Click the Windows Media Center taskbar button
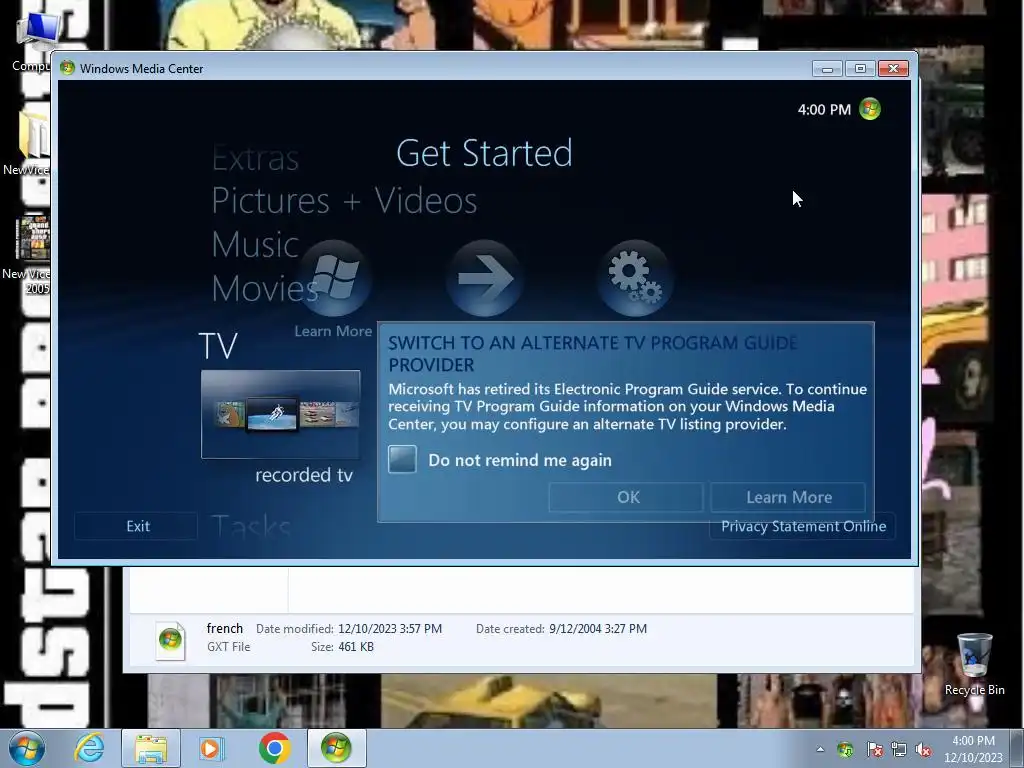This screenshot has width=1024, height=768. [336, 748]
